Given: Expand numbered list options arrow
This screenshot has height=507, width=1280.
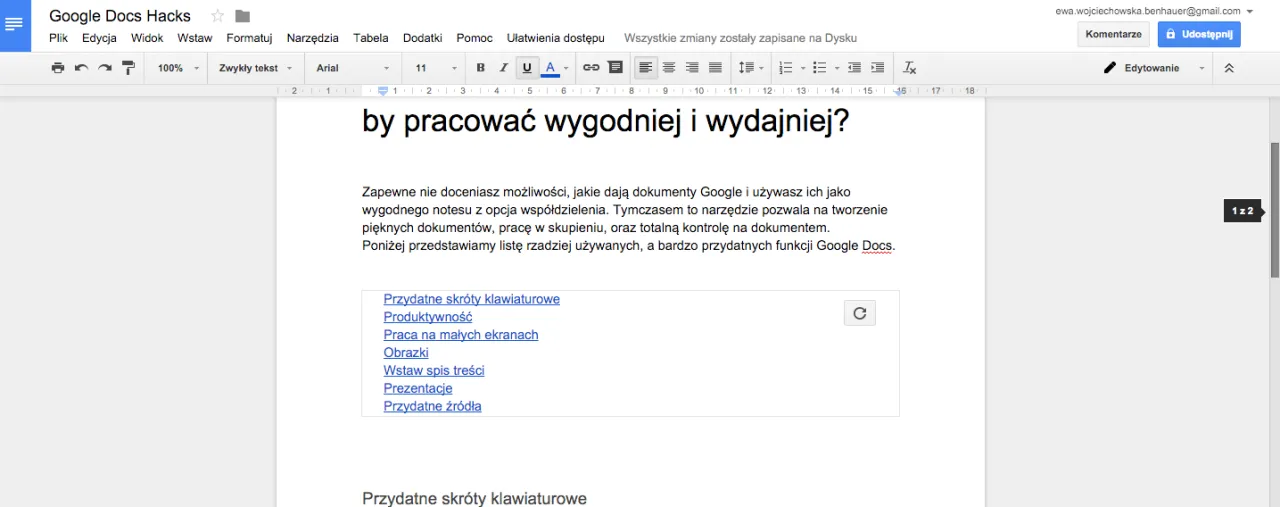Looking at the screenshot, I should point(803,68).
